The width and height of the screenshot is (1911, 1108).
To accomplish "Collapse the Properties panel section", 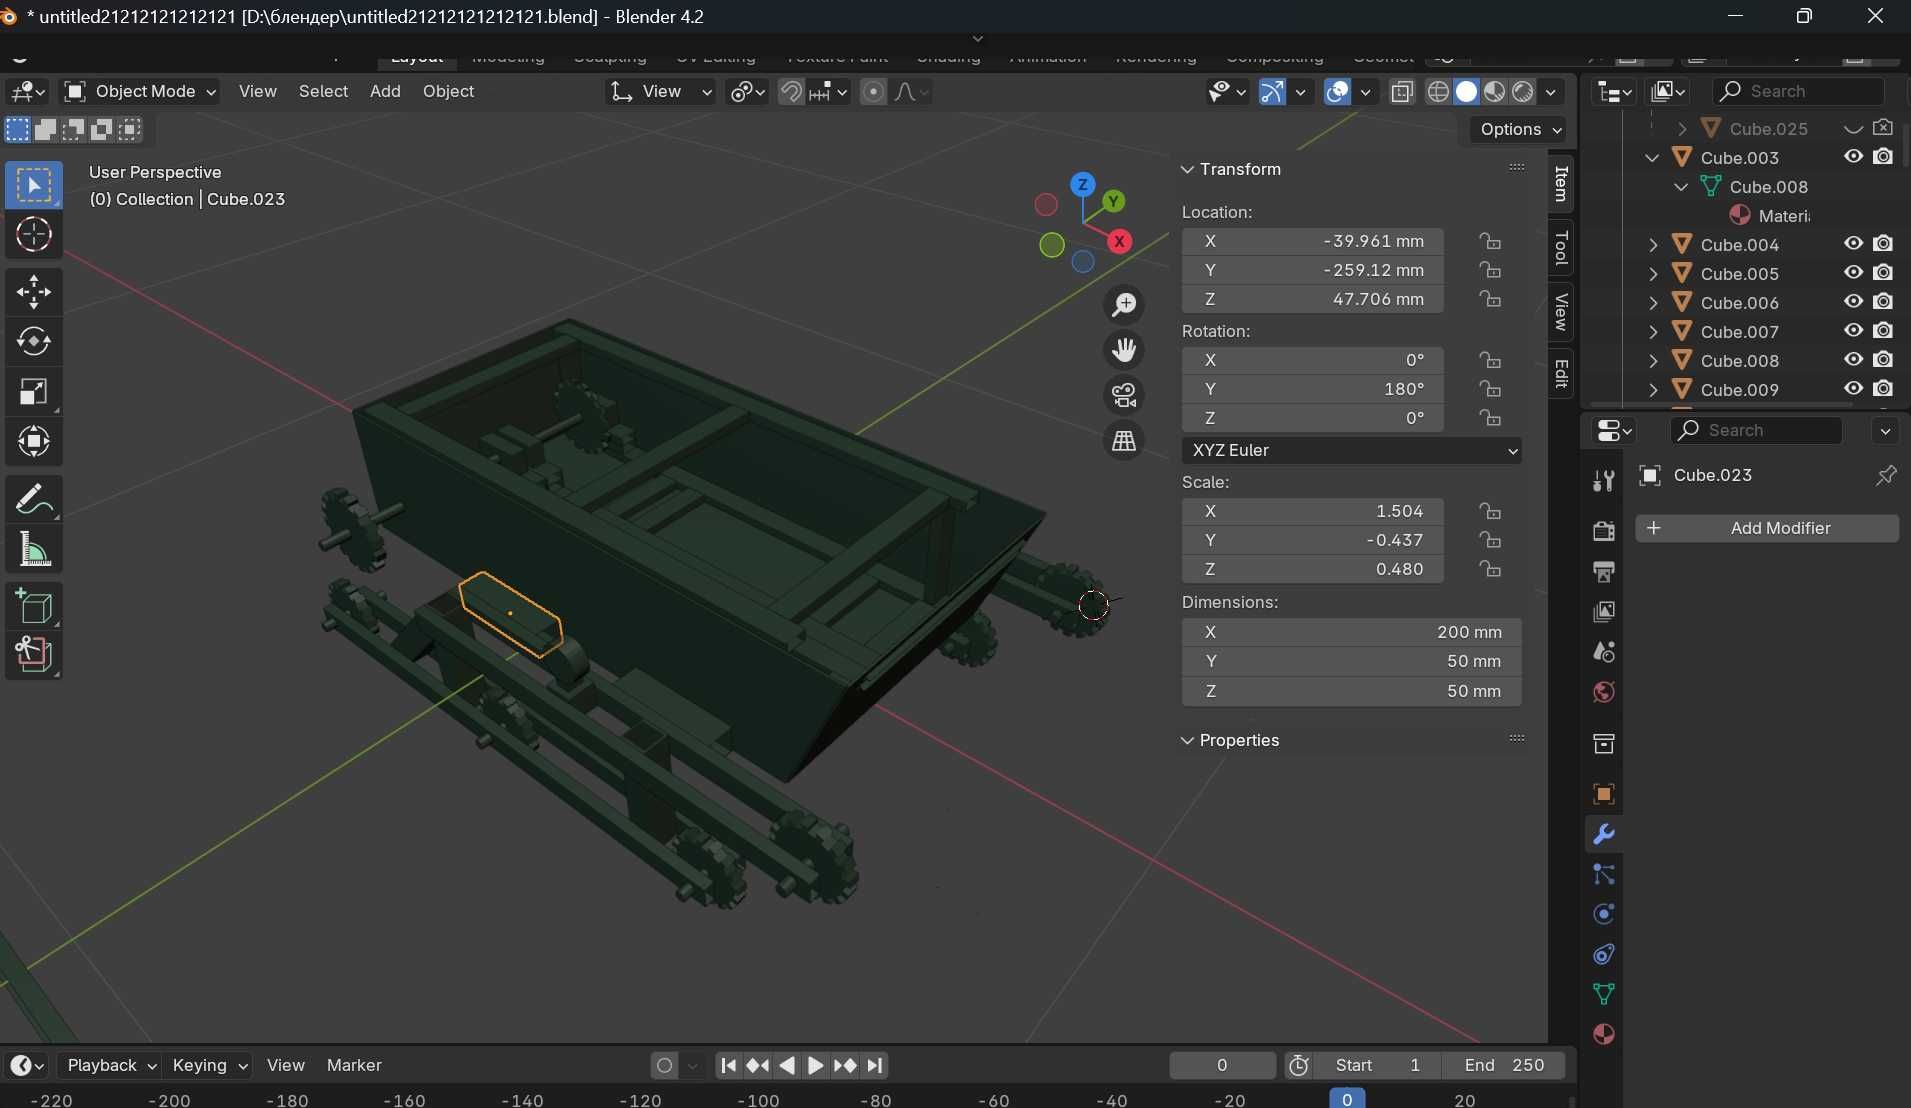I will tap(1188, 741).
